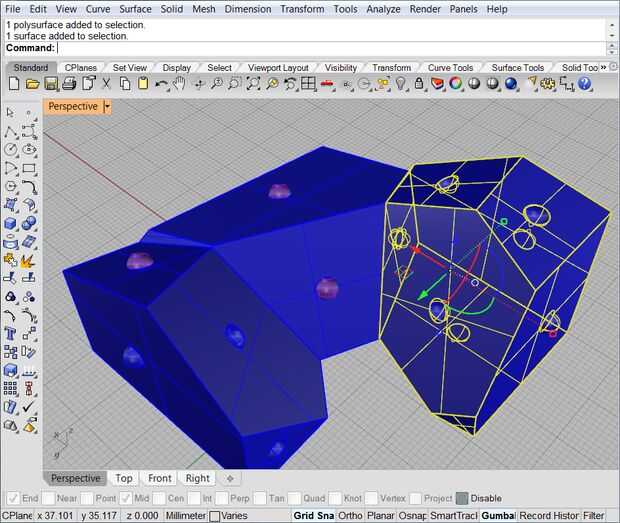620x523 pixels.
Task: Click the Open file folder icon
Action: pyautogui.click(x=32, y=84)
